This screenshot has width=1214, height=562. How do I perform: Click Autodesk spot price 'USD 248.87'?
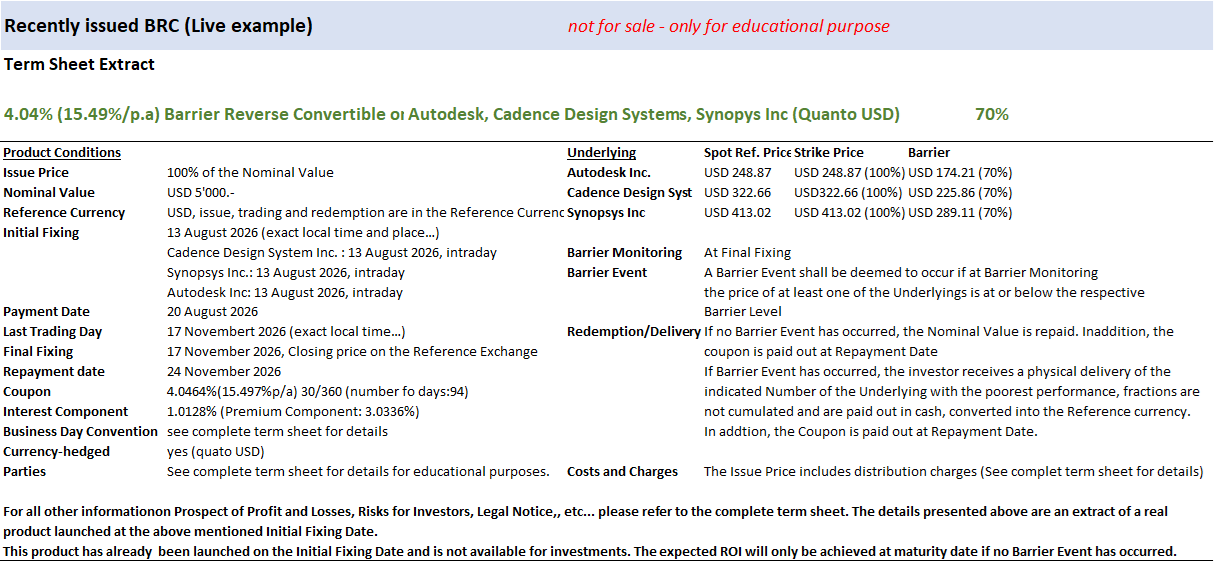tap(738, 173)
